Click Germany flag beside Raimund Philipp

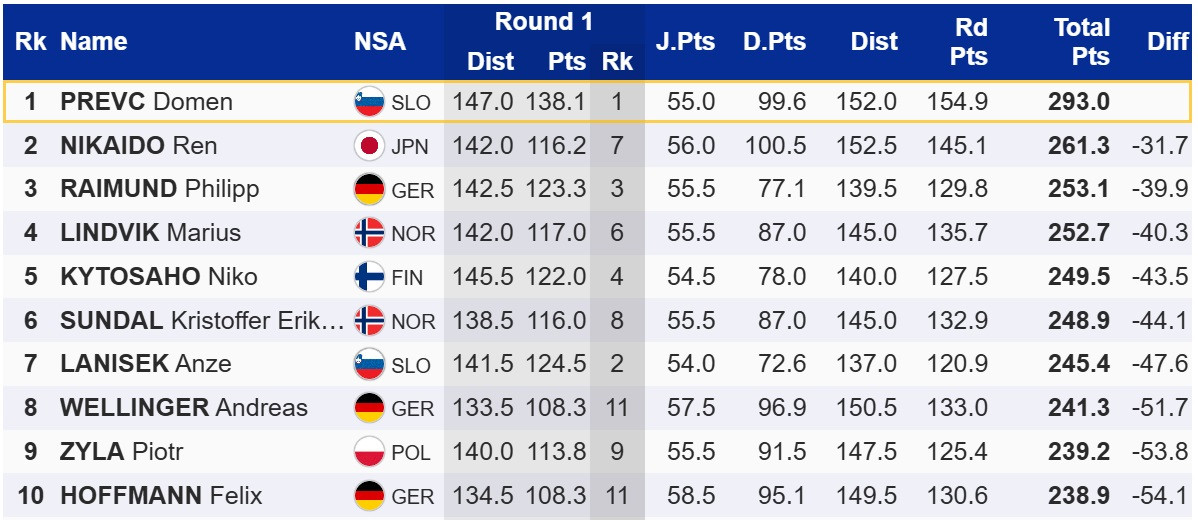pyautogui.click(x=369, y=189)
